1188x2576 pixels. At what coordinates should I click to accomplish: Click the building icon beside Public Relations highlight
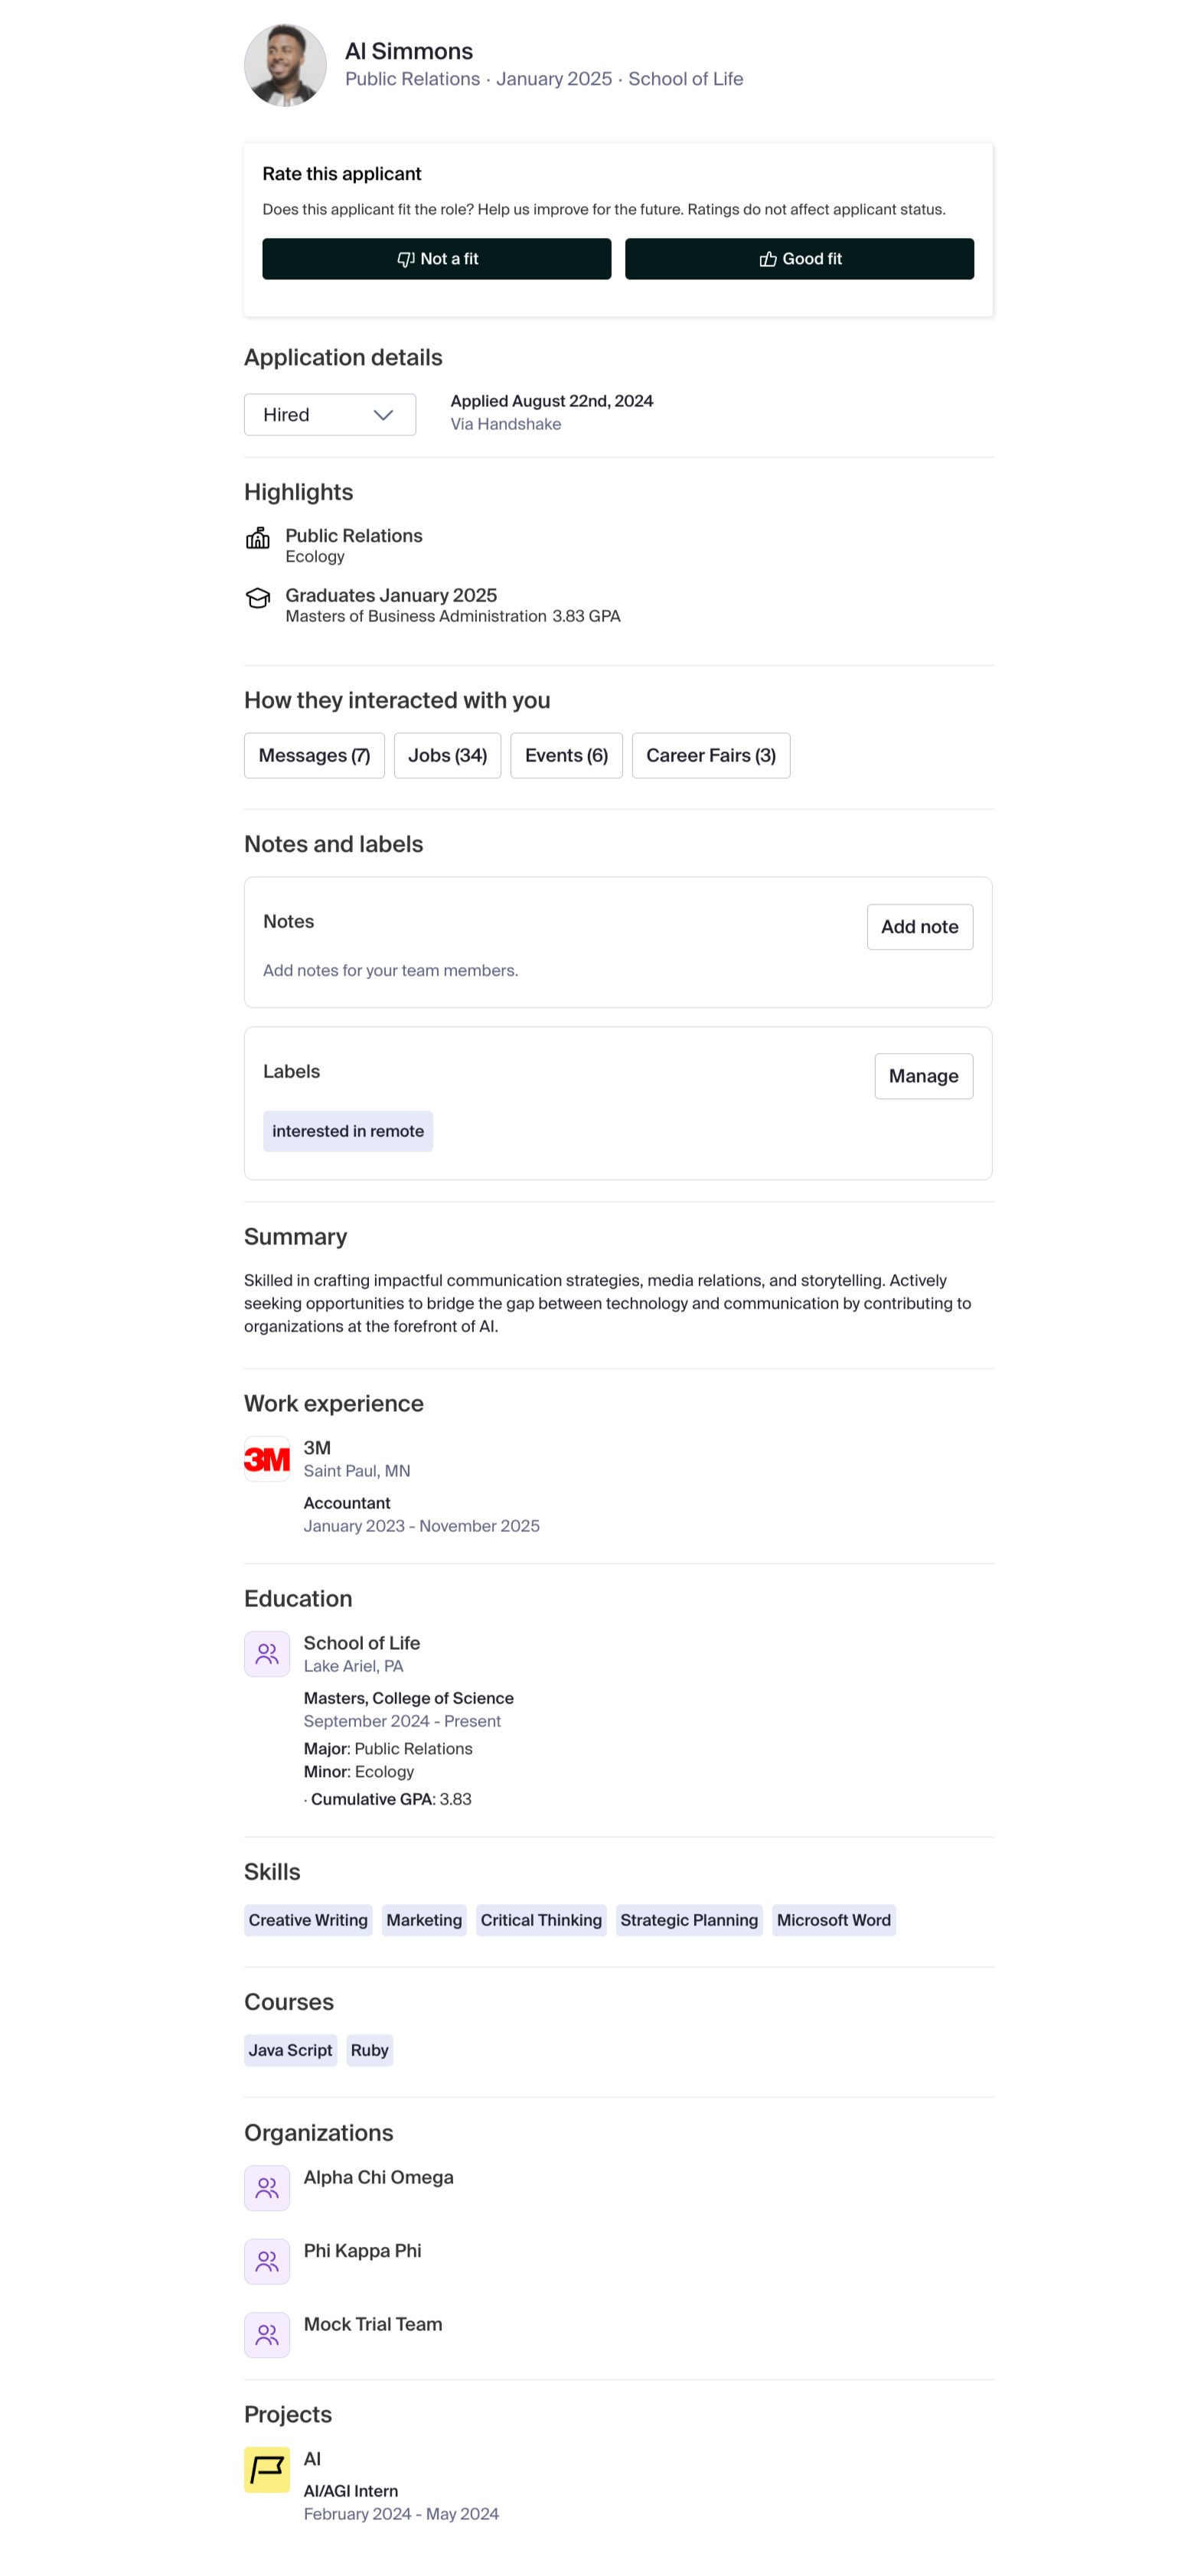click(x=258, y=539)
